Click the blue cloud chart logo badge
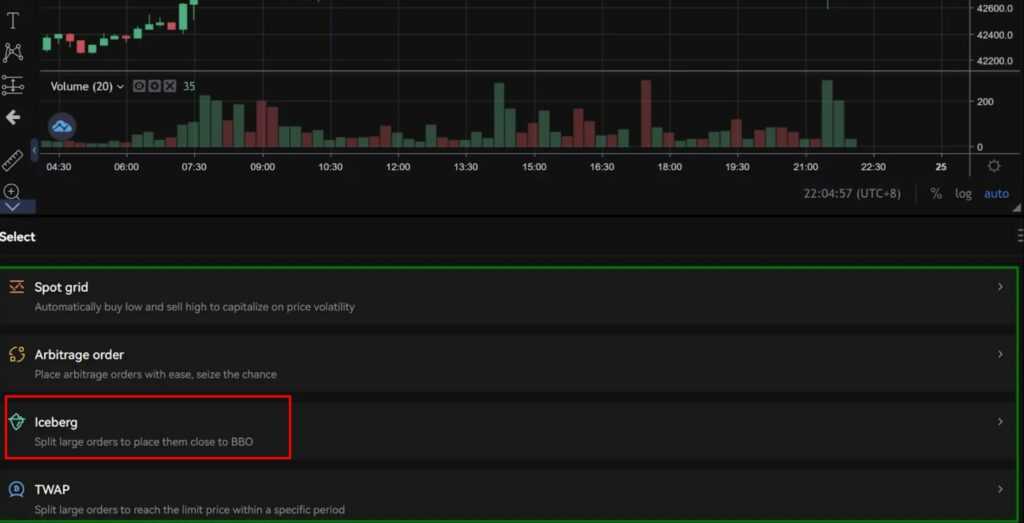This screenshot has width=1024, height=523. point(63,127)
